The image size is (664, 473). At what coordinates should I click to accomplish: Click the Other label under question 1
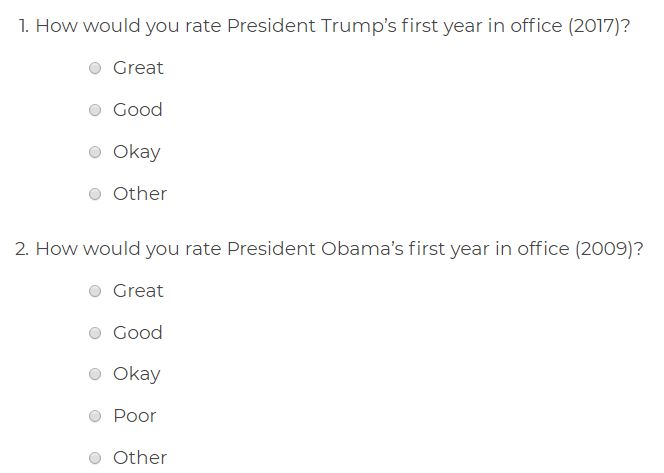point(140,194)
